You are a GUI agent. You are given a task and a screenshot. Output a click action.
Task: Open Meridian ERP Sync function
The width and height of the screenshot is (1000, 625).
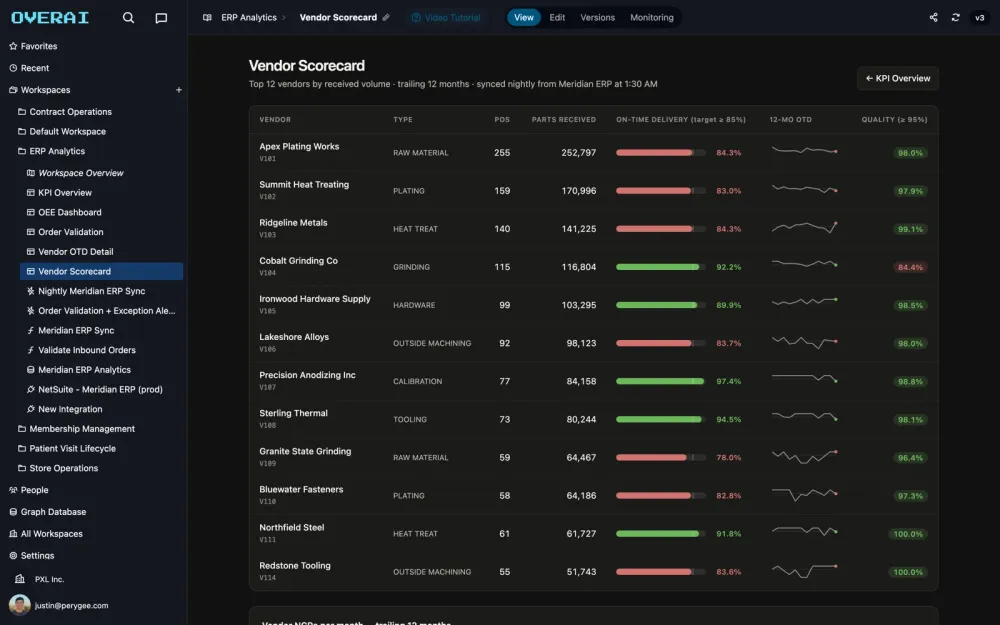pyautogui.click(x=70, y=330)
